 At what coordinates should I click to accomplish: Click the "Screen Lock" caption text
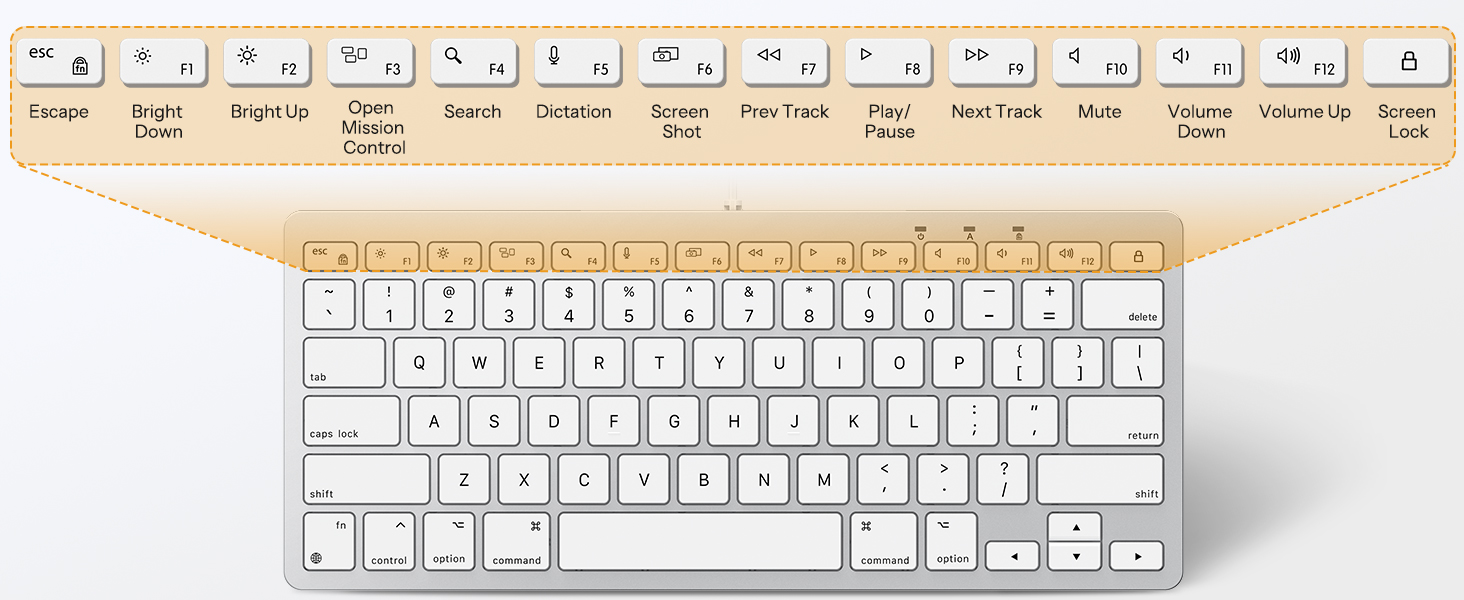[x=1408, y=122]
